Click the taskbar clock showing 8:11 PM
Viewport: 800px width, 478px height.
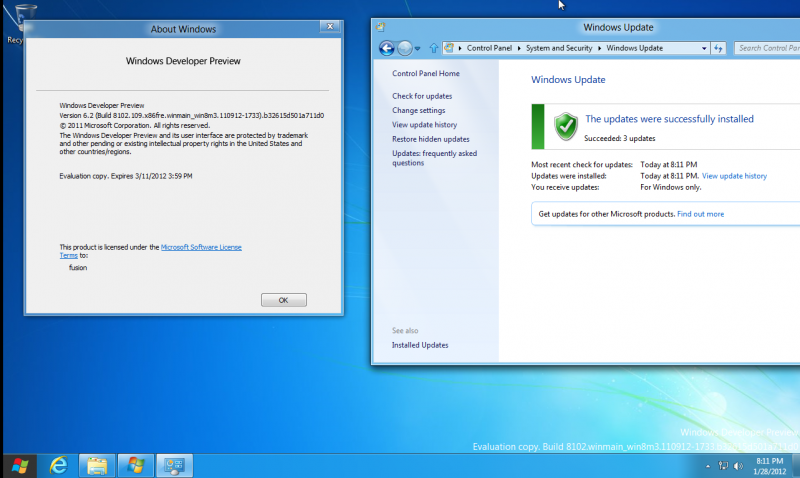[769, 466]
